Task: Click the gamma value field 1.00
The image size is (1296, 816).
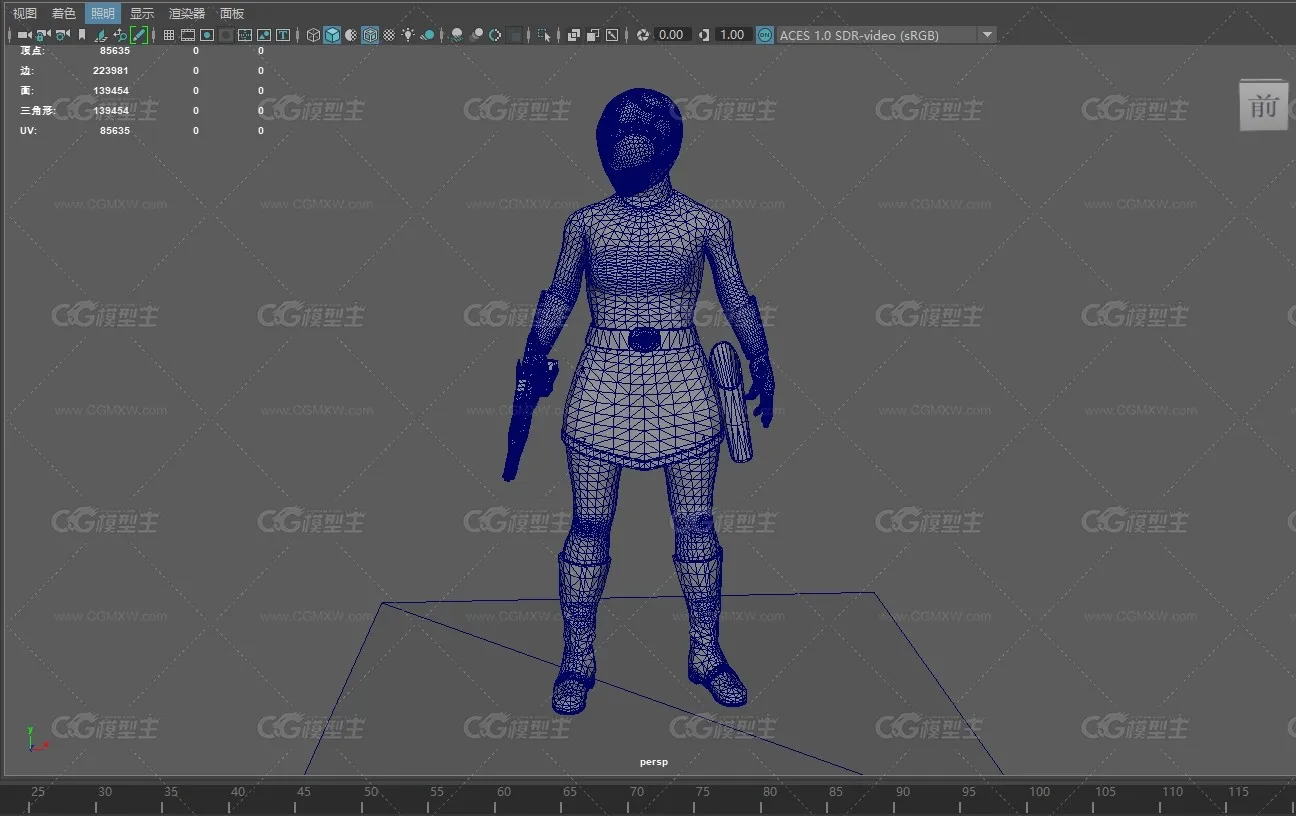Action: pyautogui.click(x=733, y=35)
